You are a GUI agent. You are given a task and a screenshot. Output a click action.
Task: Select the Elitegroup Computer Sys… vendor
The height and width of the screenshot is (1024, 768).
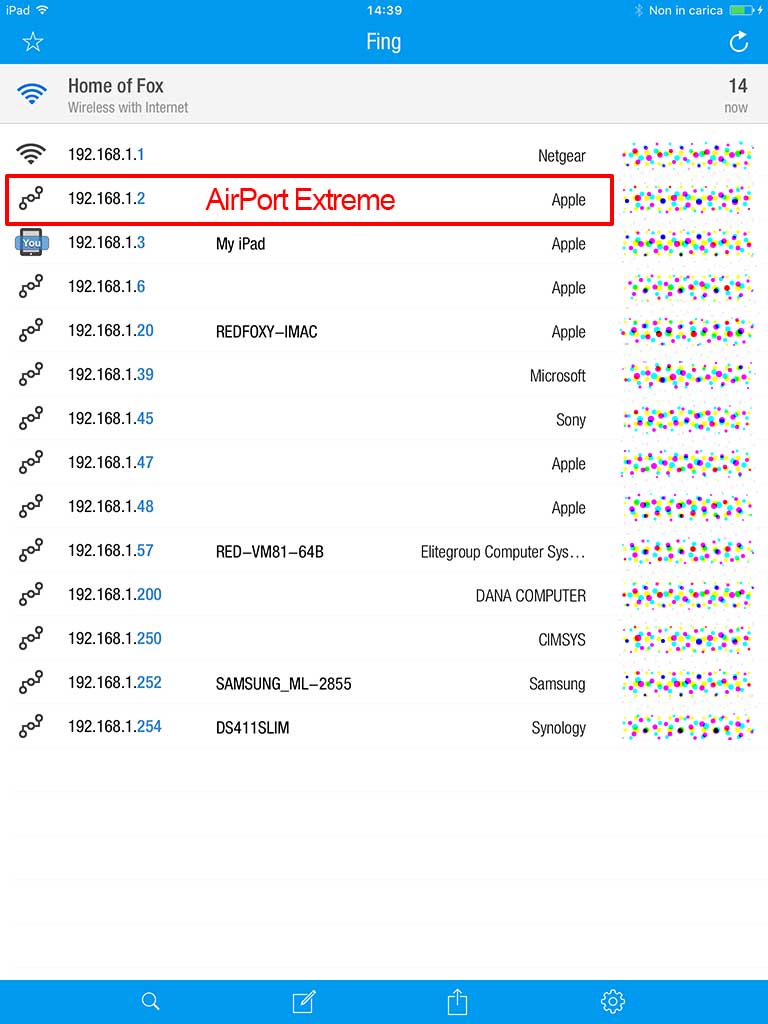click(503, 552)
